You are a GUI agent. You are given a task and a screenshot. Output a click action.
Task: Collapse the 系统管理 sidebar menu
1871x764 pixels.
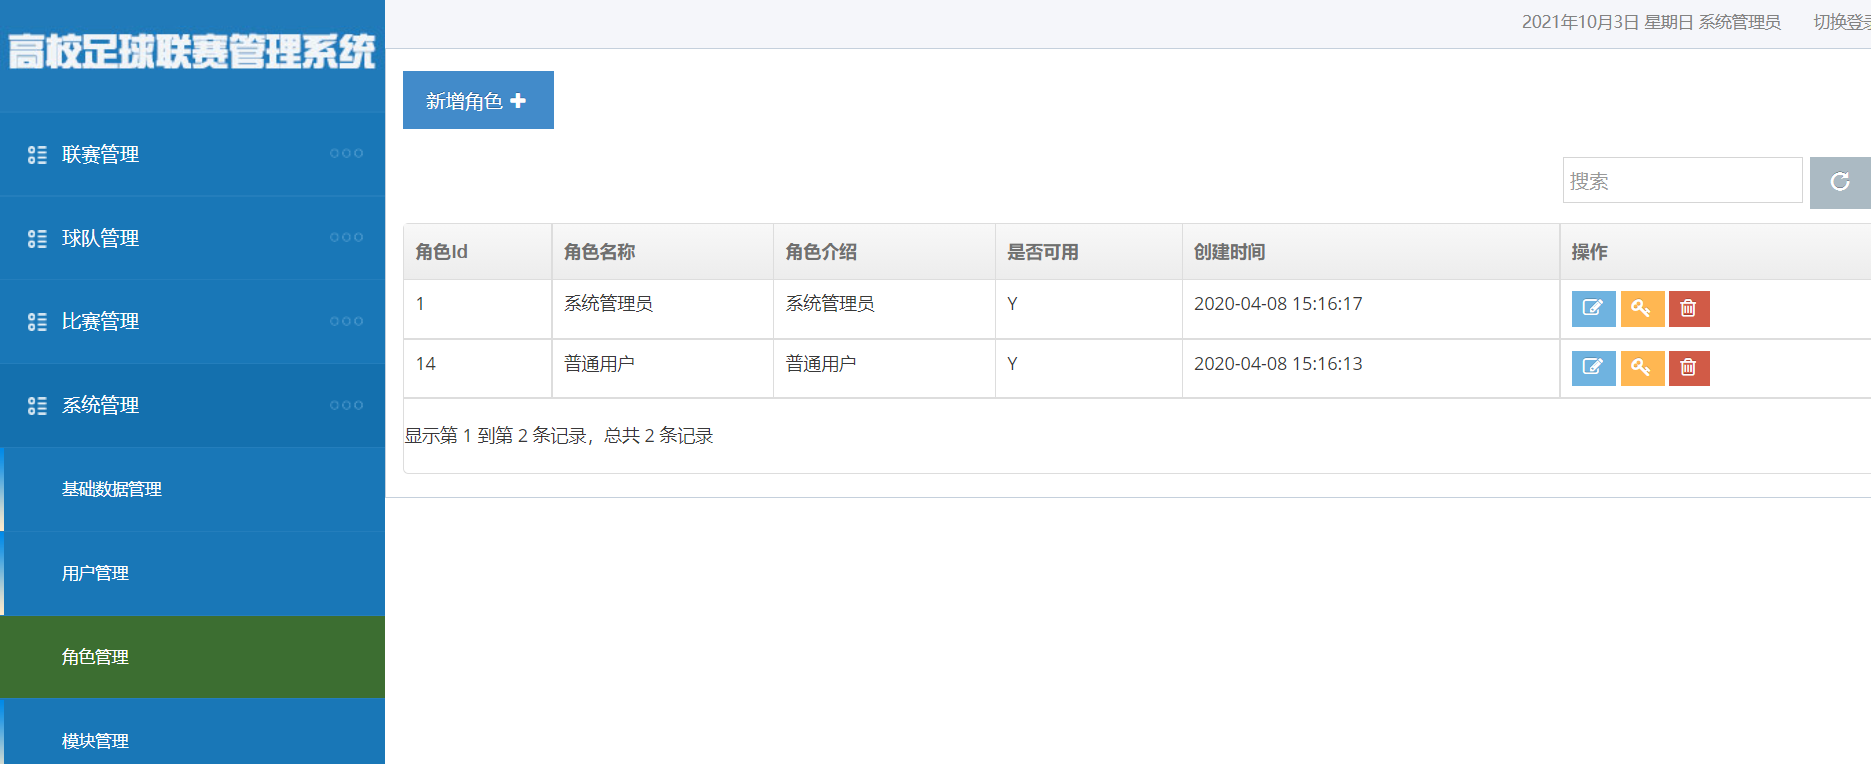coord(192,406)
